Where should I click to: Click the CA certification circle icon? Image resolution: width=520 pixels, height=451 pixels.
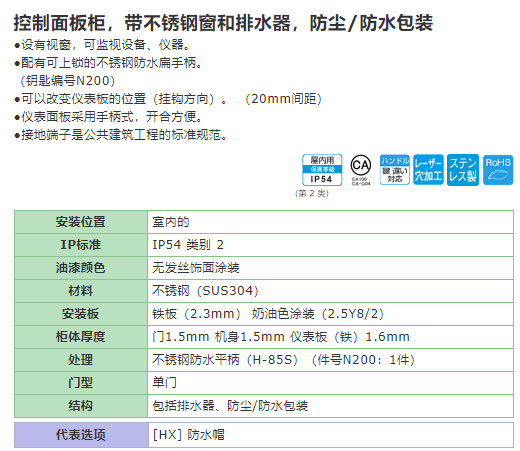pyautogui.click(x=361, y=170)
